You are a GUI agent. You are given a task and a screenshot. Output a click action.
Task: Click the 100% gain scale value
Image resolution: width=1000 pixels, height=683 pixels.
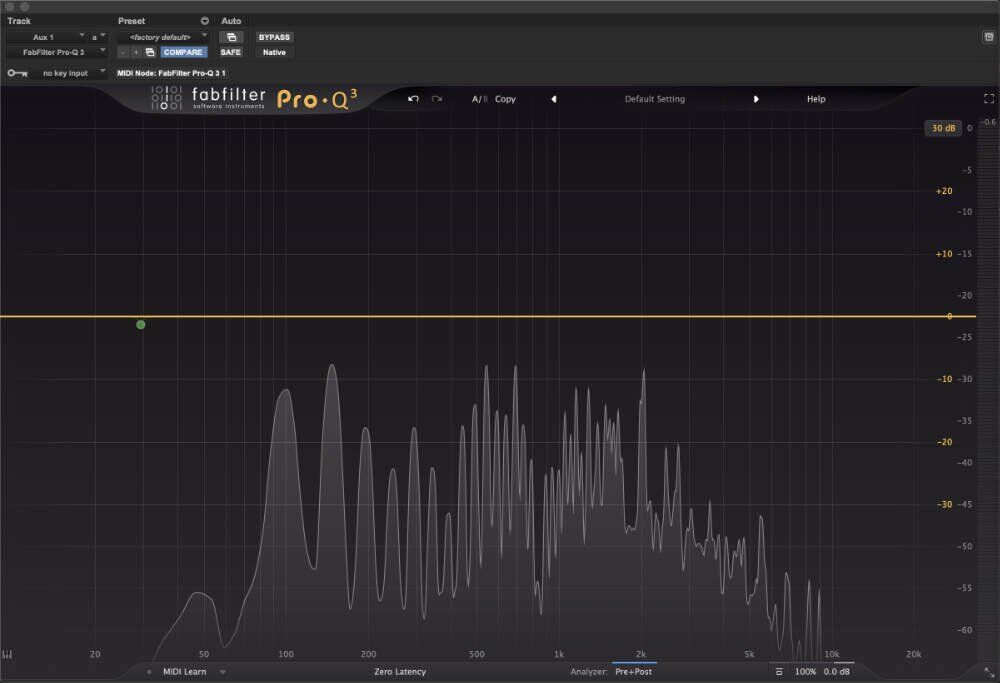[805, 672]
